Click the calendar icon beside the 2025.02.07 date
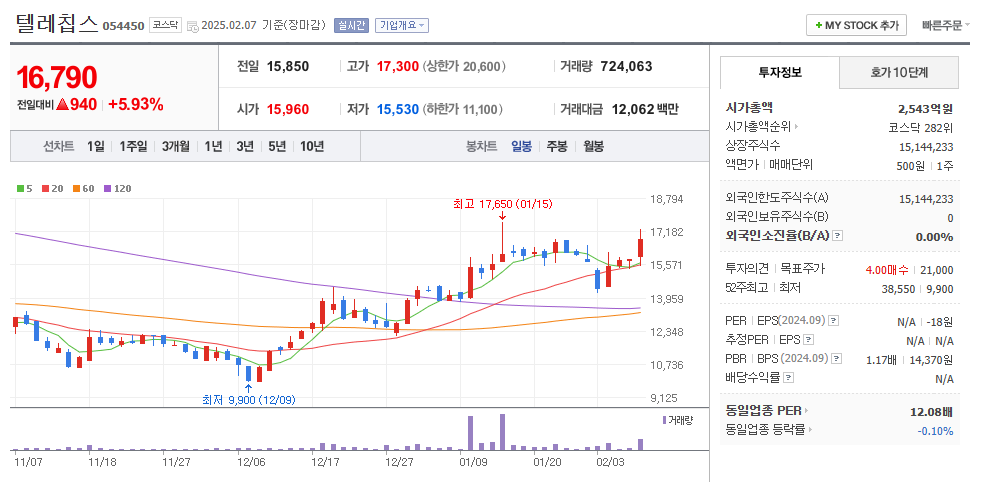Viewport: 997px width, 482px height. coord(192,26)
